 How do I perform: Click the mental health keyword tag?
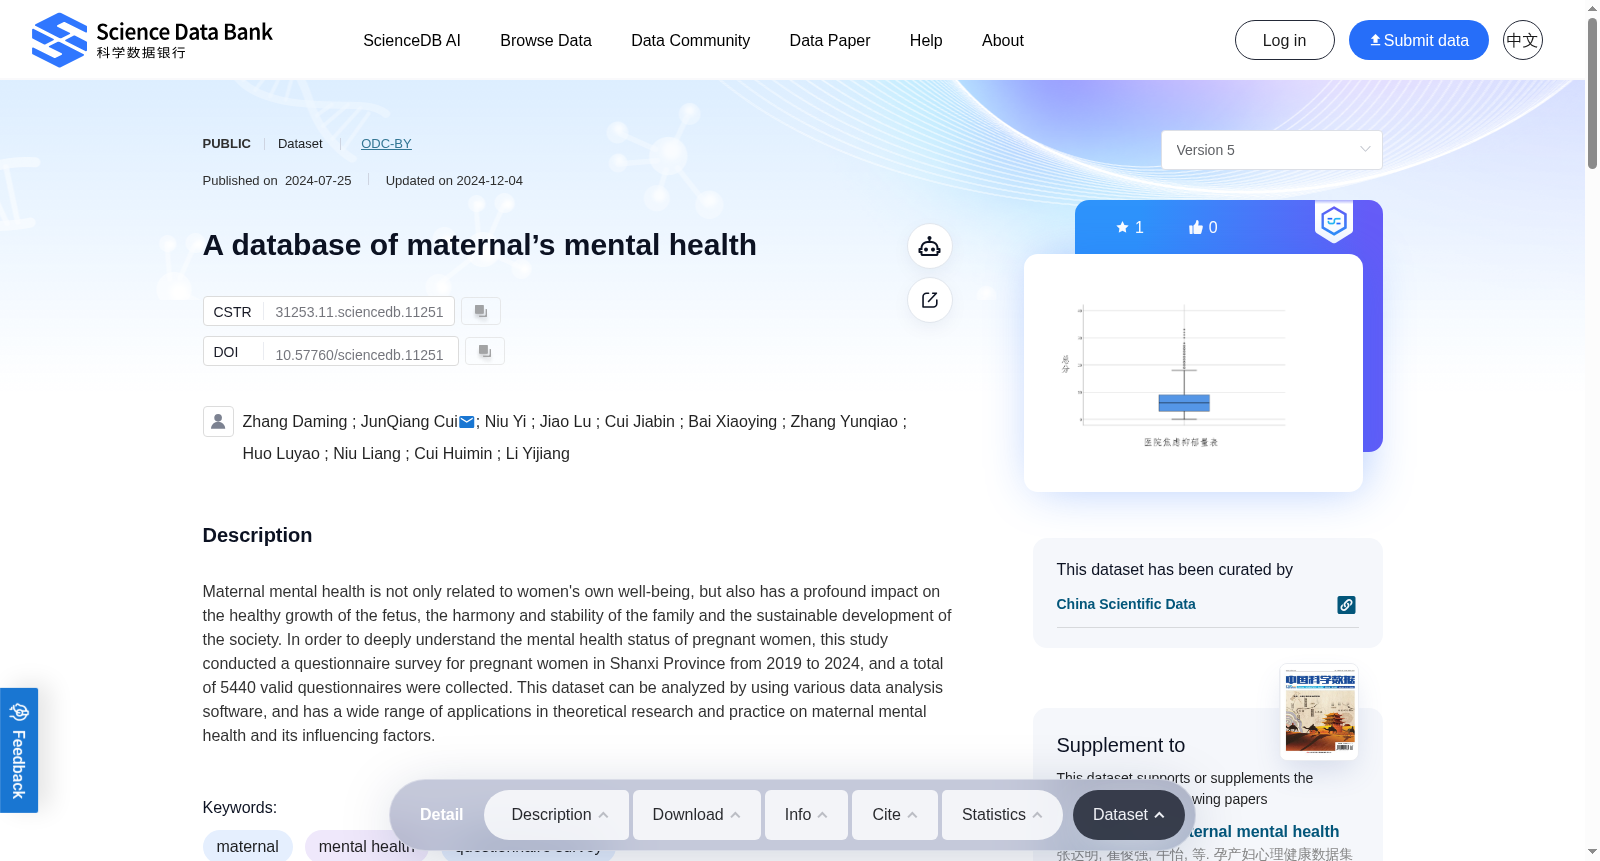(366, 846)
